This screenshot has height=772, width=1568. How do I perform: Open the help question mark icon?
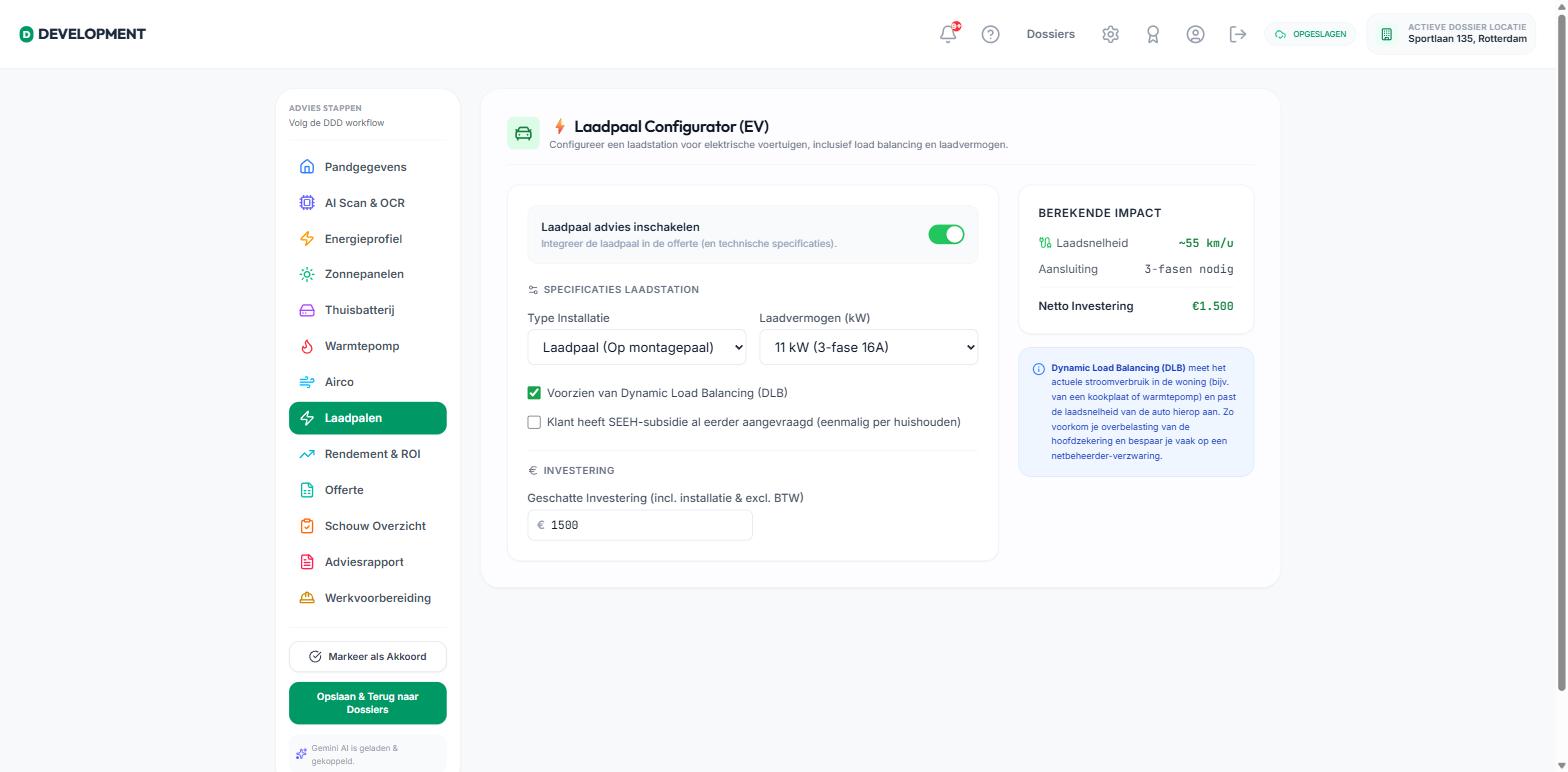[990, 34]
